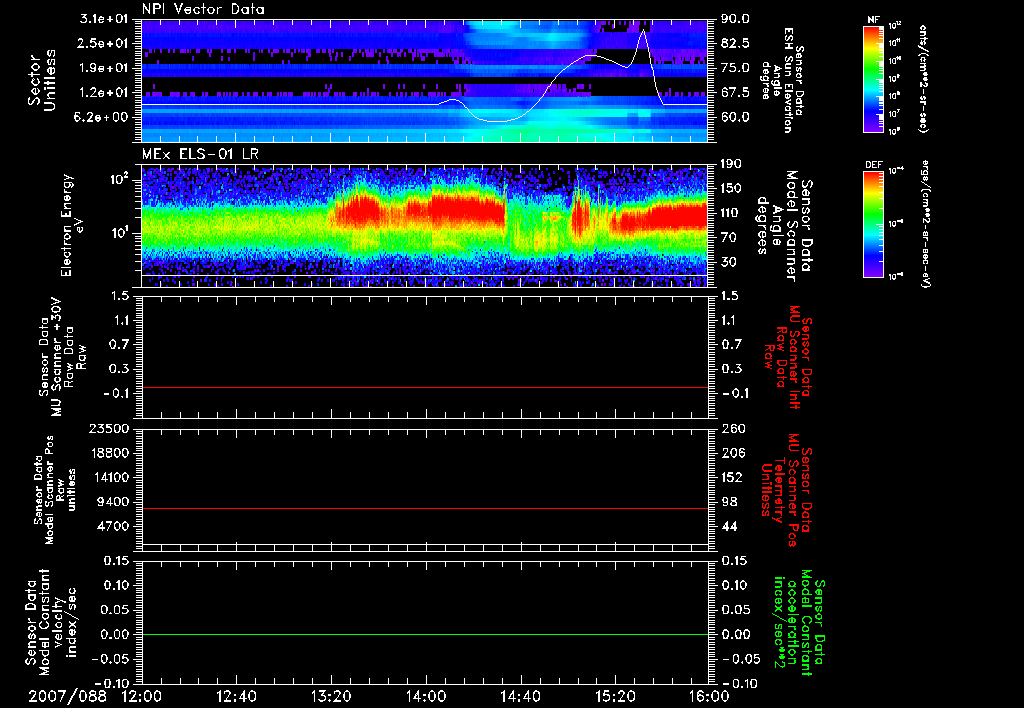The image size is (1024, 708).
Task: Click the 16:00 time axis label
Action: (x=708, y=695)
